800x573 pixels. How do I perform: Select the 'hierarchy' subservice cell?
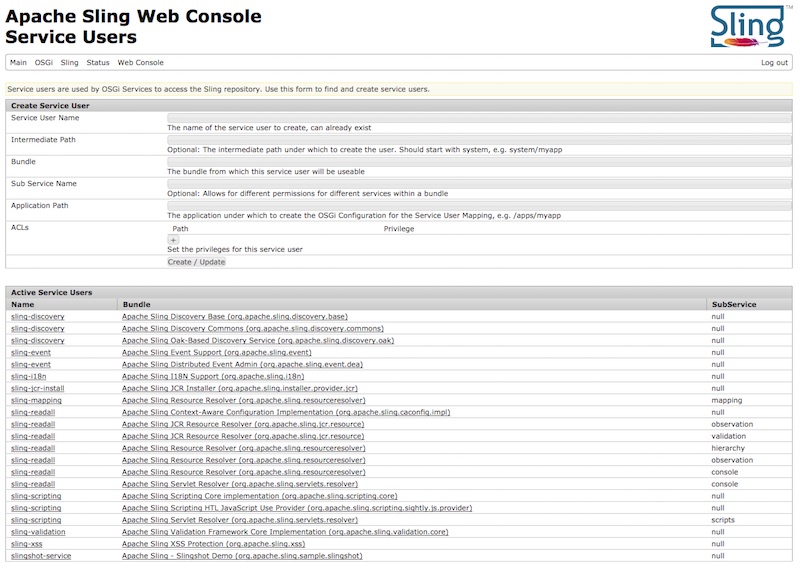click(728, 448)
